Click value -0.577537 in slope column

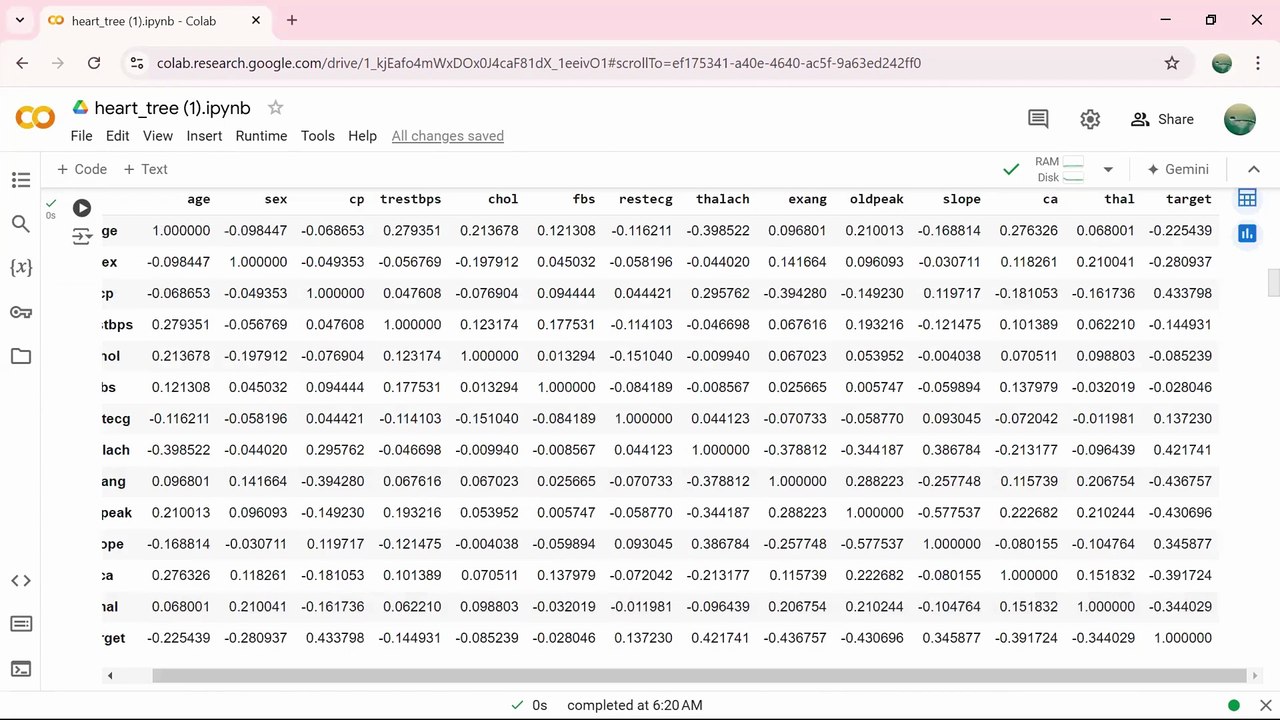pyautogui.click(x=951, y=513)
